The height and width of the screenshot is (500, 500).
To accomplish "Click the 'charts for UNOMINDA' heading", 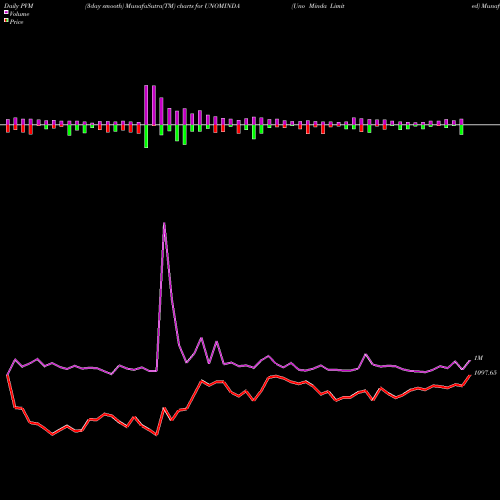I will coord(208,6).
